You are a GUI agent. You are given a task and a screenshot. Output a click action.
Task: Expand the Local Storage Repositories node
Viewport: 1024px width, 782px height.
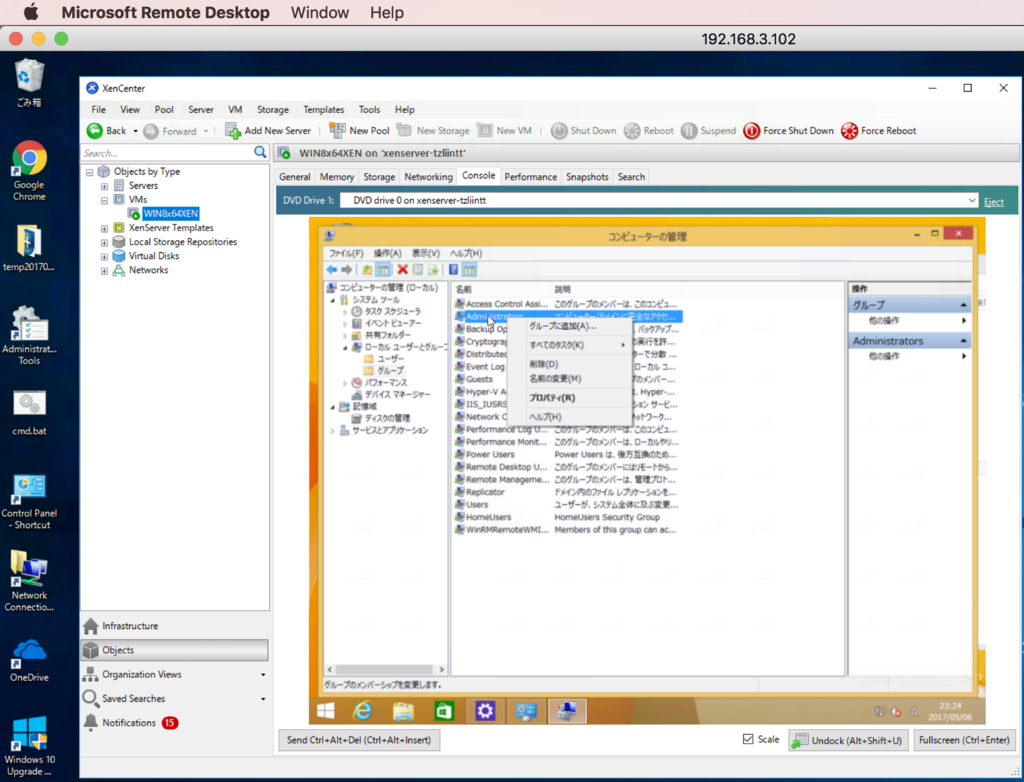point(104,242)
